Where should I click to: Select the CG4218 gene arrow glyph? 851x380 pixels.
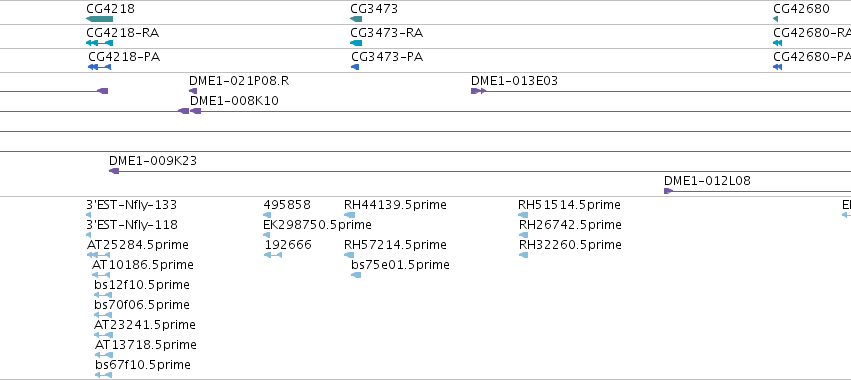(99, 19)
